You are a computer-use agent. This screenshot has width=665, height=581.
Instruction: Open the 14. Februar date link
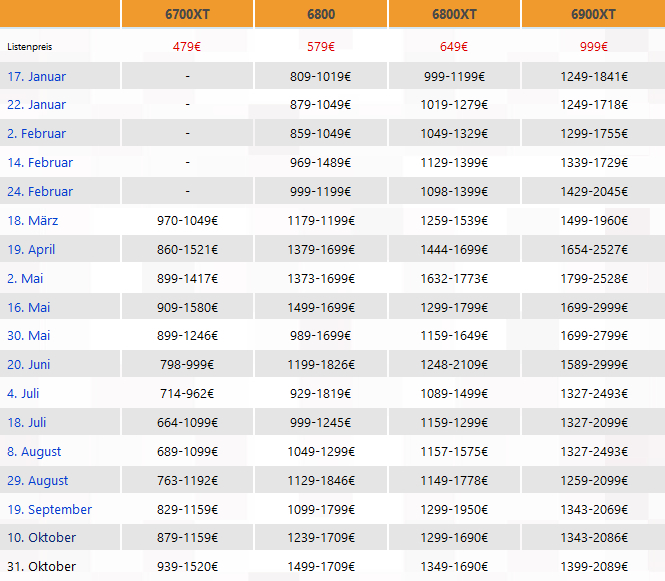40,162
